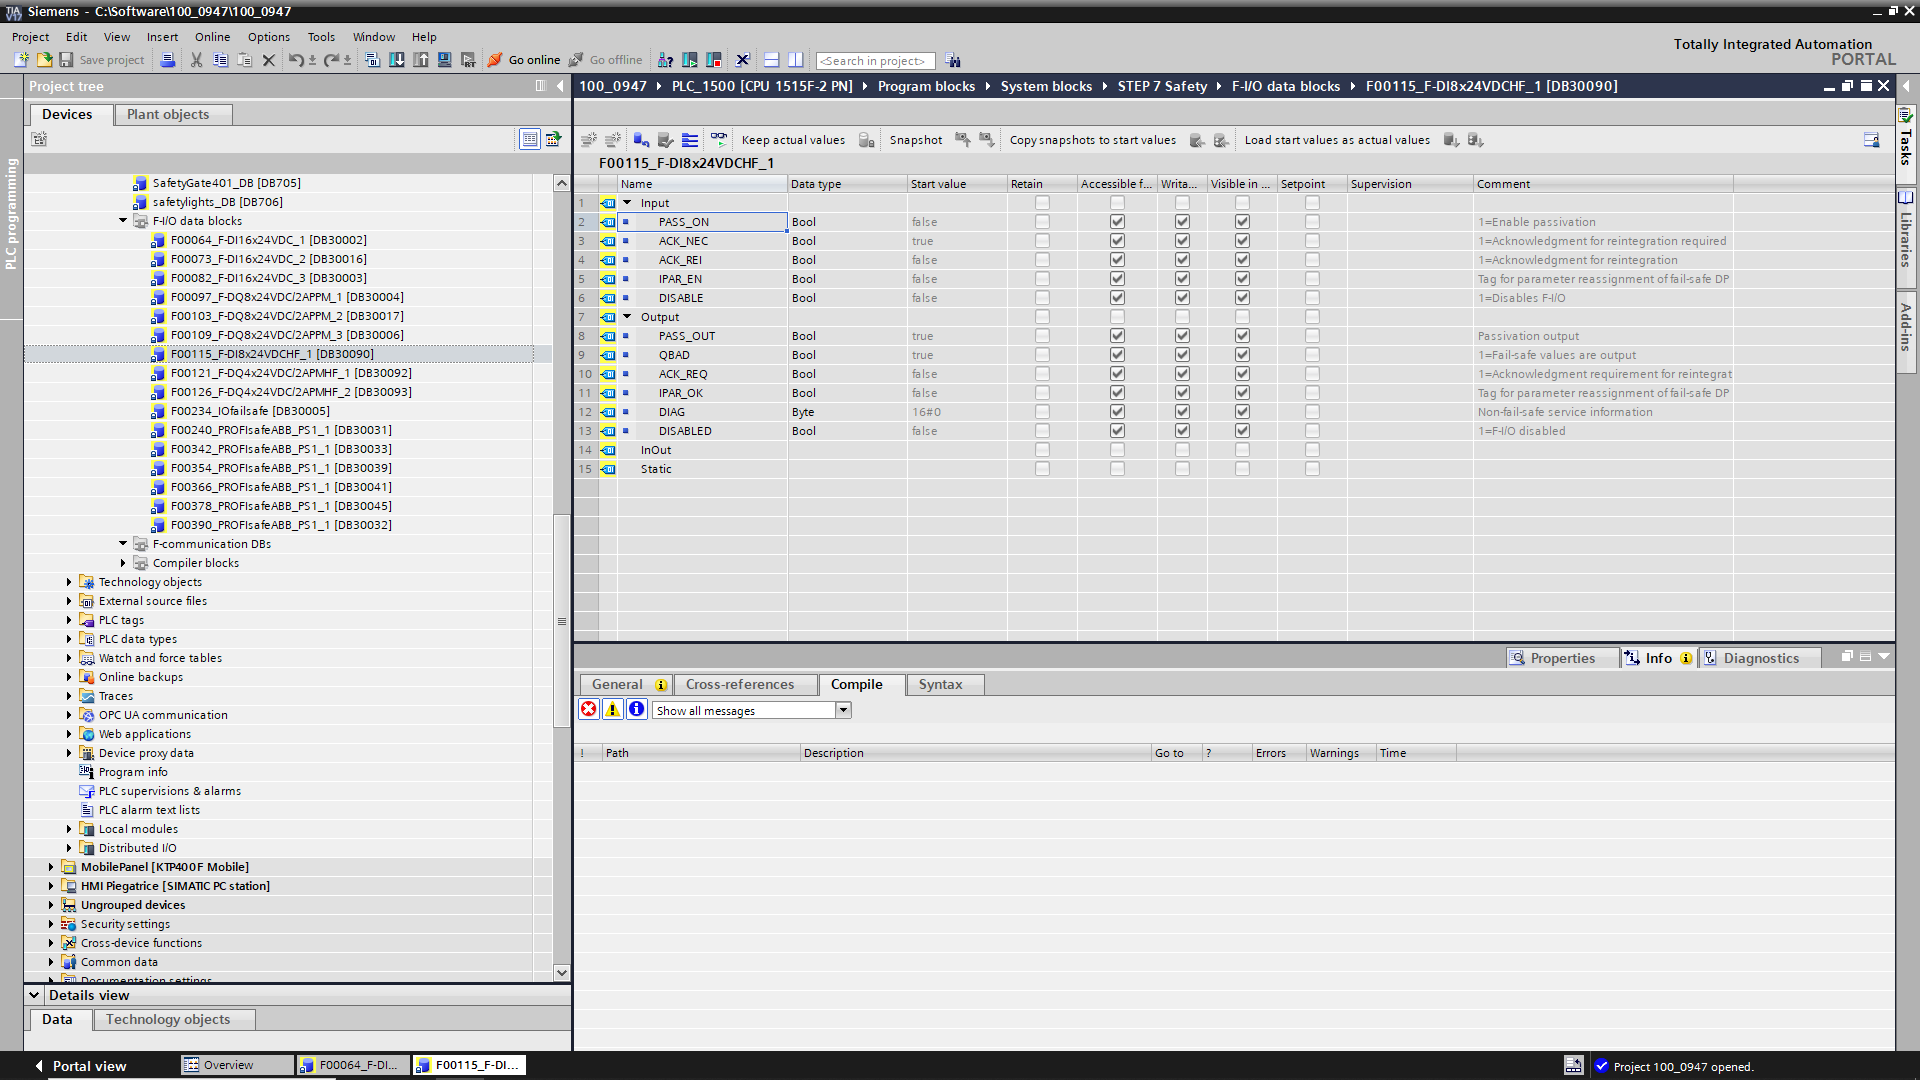Screen dimensions: 1920x1080
Task: Toggle Setpoint checkbox for DISABLE row
Action: 1312,298
